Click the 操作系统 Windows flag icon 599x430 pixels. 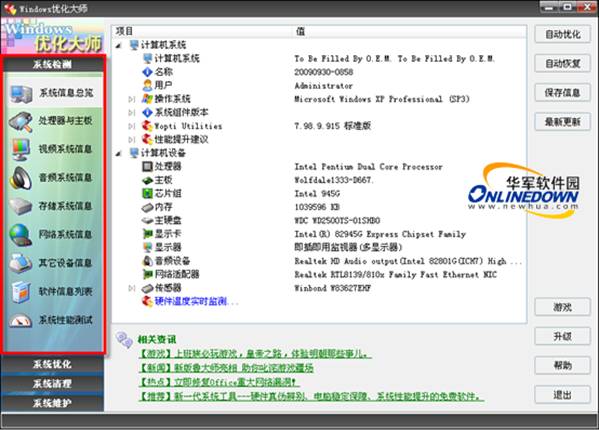coord(147,99)
